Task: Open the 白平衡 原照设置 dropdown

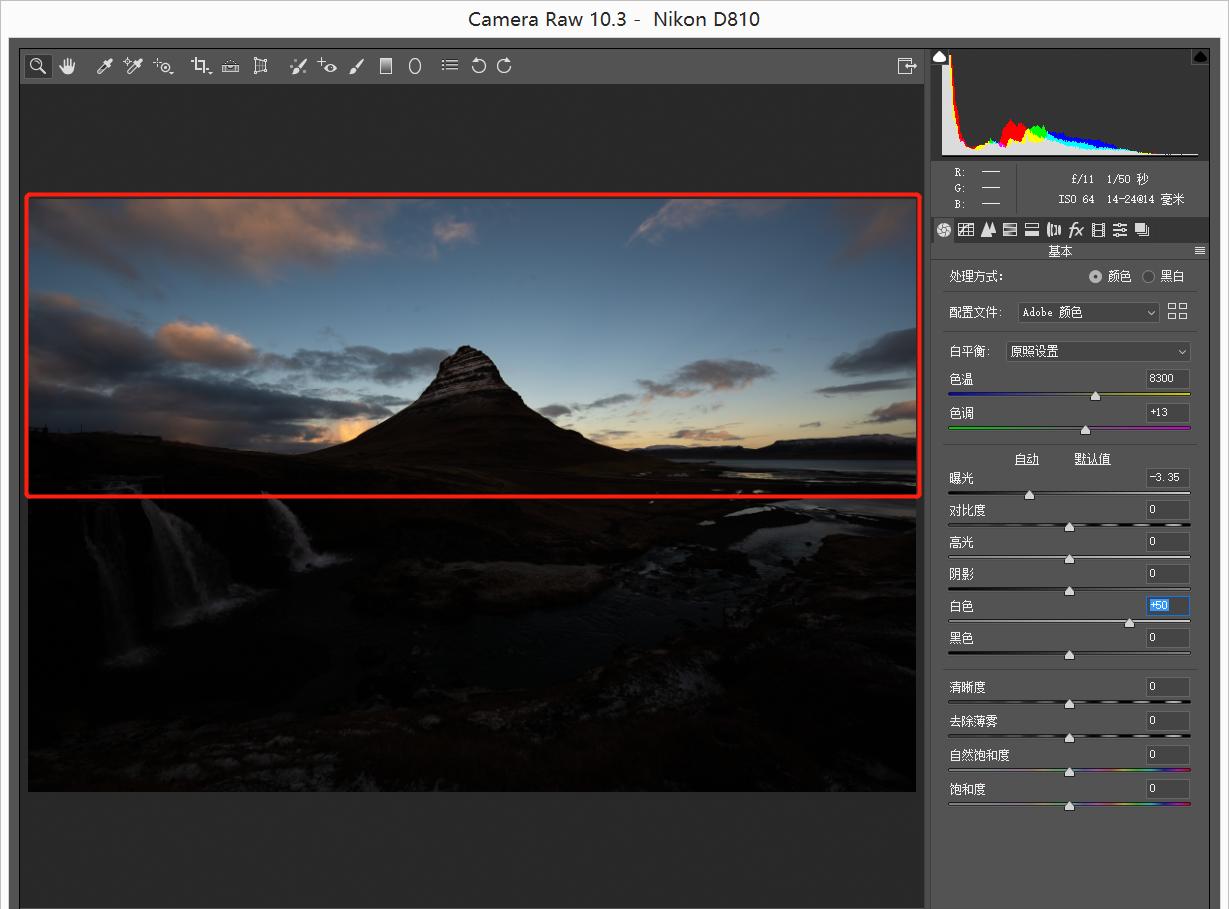Action: [1098, 352]
